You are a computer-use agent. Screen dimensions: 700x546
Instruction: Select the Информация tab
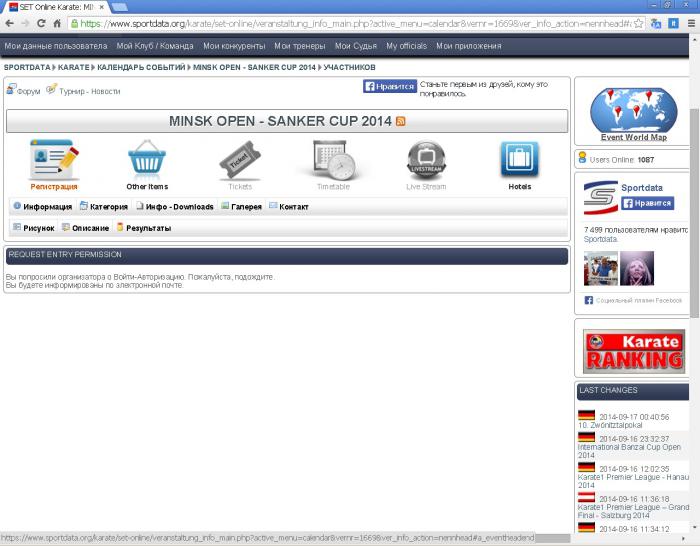pyautogui.click(x=43, y=206)
